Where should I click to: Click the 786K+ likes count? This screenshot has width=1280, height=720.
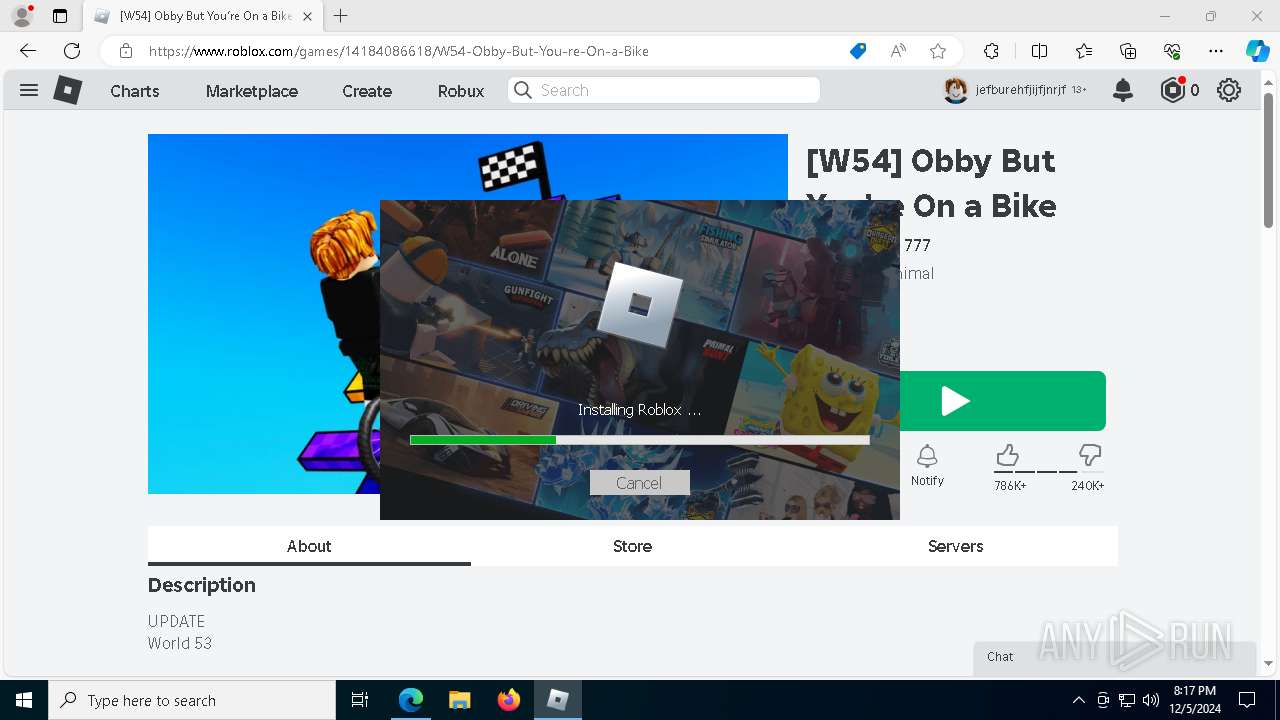[x=1010, y=486]
